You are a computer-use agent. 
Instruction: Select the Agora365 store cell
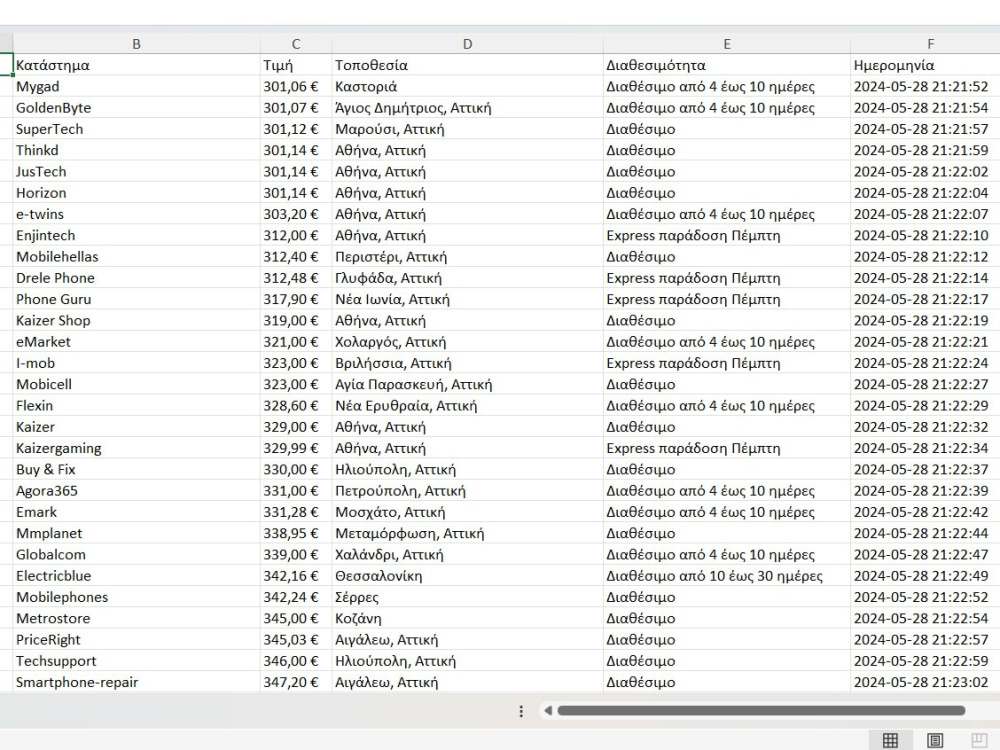pyautogui.click(x=136, y=490)
